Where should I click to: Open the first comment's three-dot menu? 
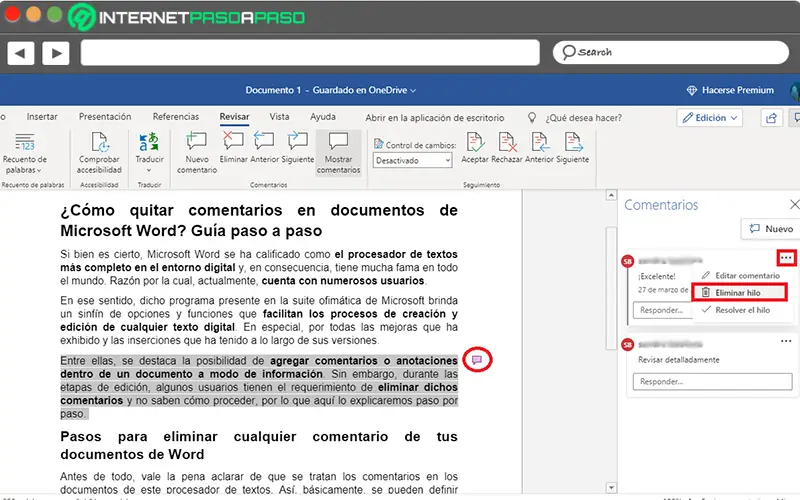pos(786,258)
